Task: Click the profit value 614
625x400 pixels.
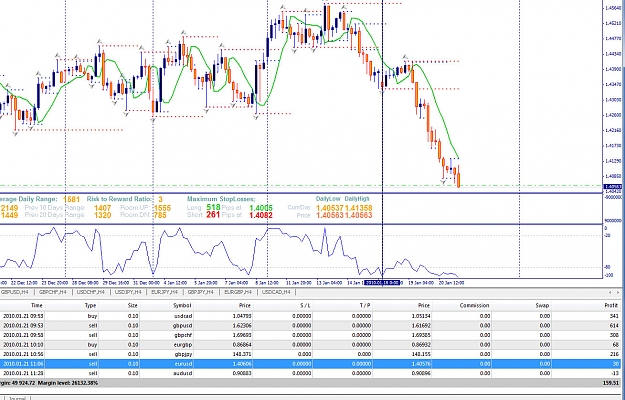Action: [614, 325]
